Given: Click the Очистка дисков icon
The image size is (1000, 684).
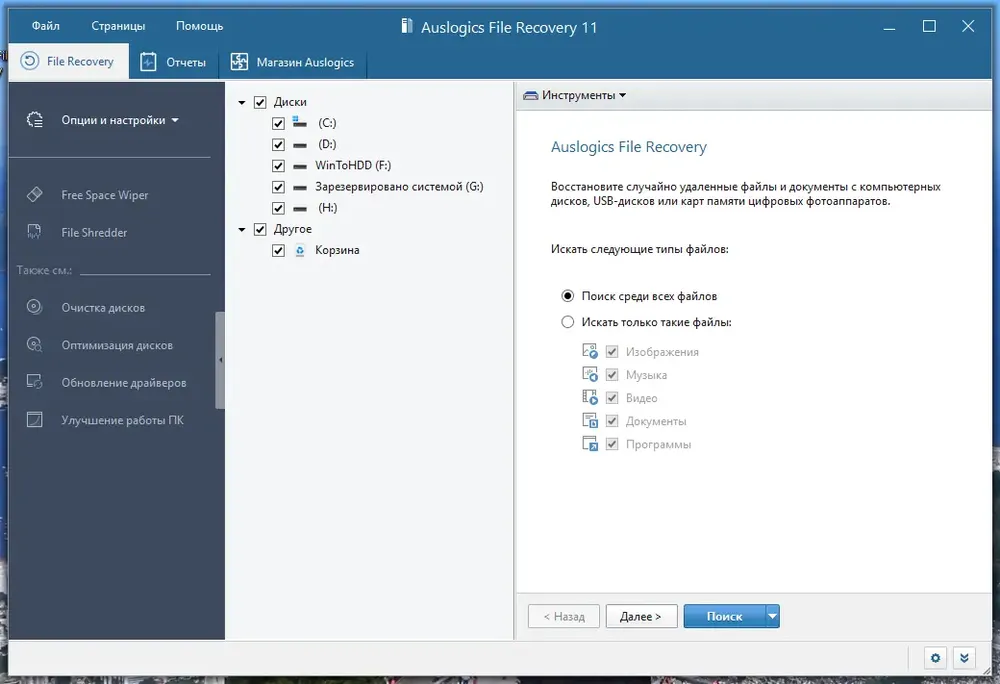Looking at the screenshot, I should pos(34,307).
